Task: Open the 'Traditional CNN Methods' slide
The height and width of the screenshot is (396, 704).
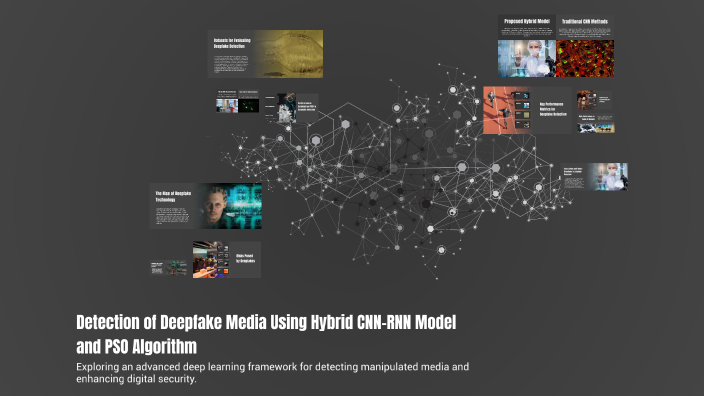Action: pos(585,46)
